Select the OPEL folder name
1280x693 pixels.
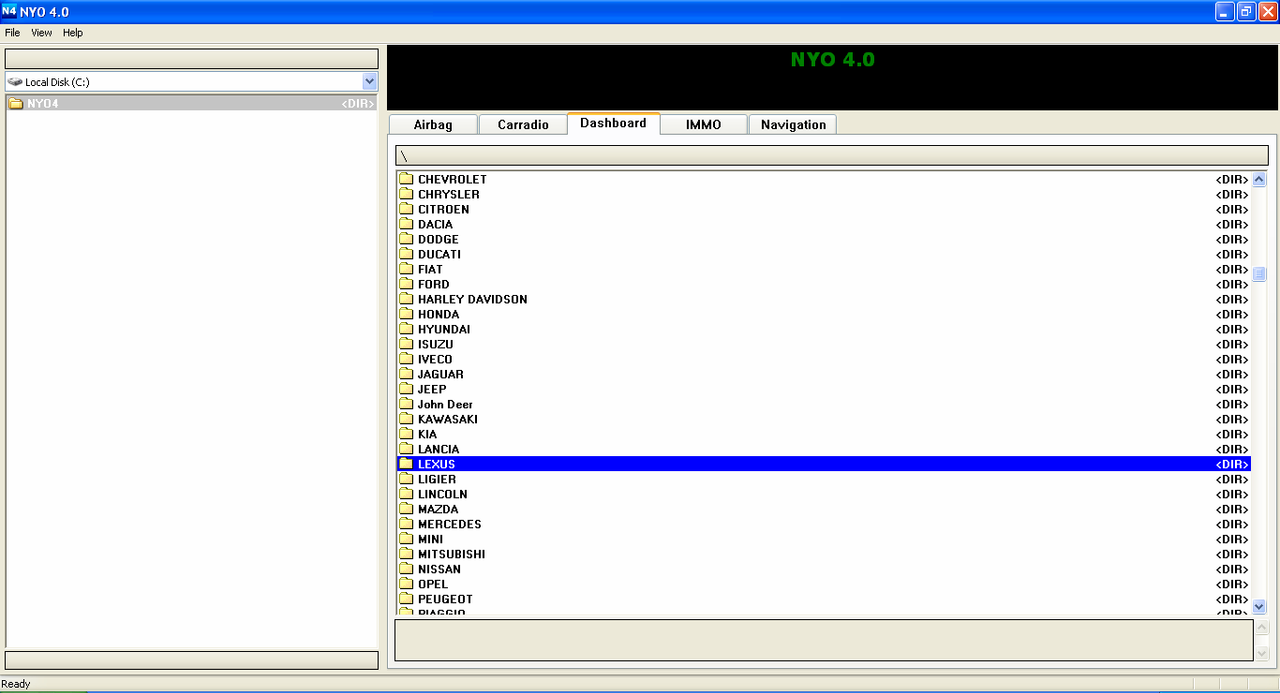click(x=433, y=584)
